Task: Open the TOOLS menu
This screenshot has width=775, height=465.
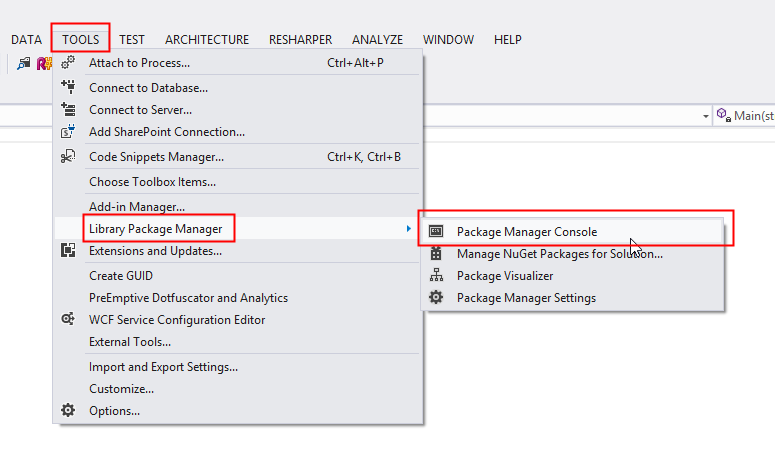Action: pos(80,40)
